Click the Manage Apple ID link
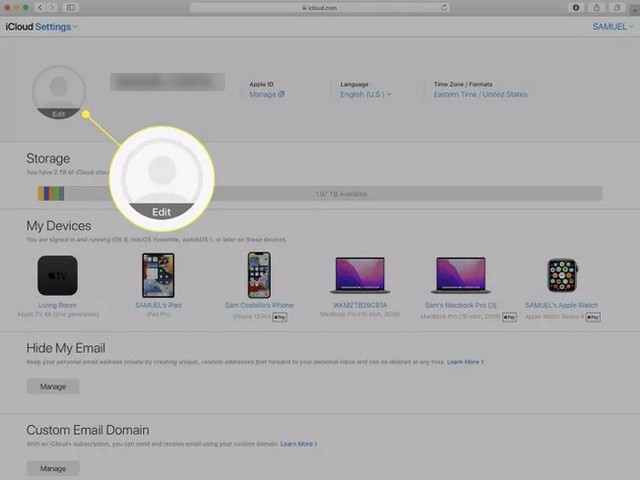The width and height of the screenshot is (640, 480). click(x=266, y=94)
